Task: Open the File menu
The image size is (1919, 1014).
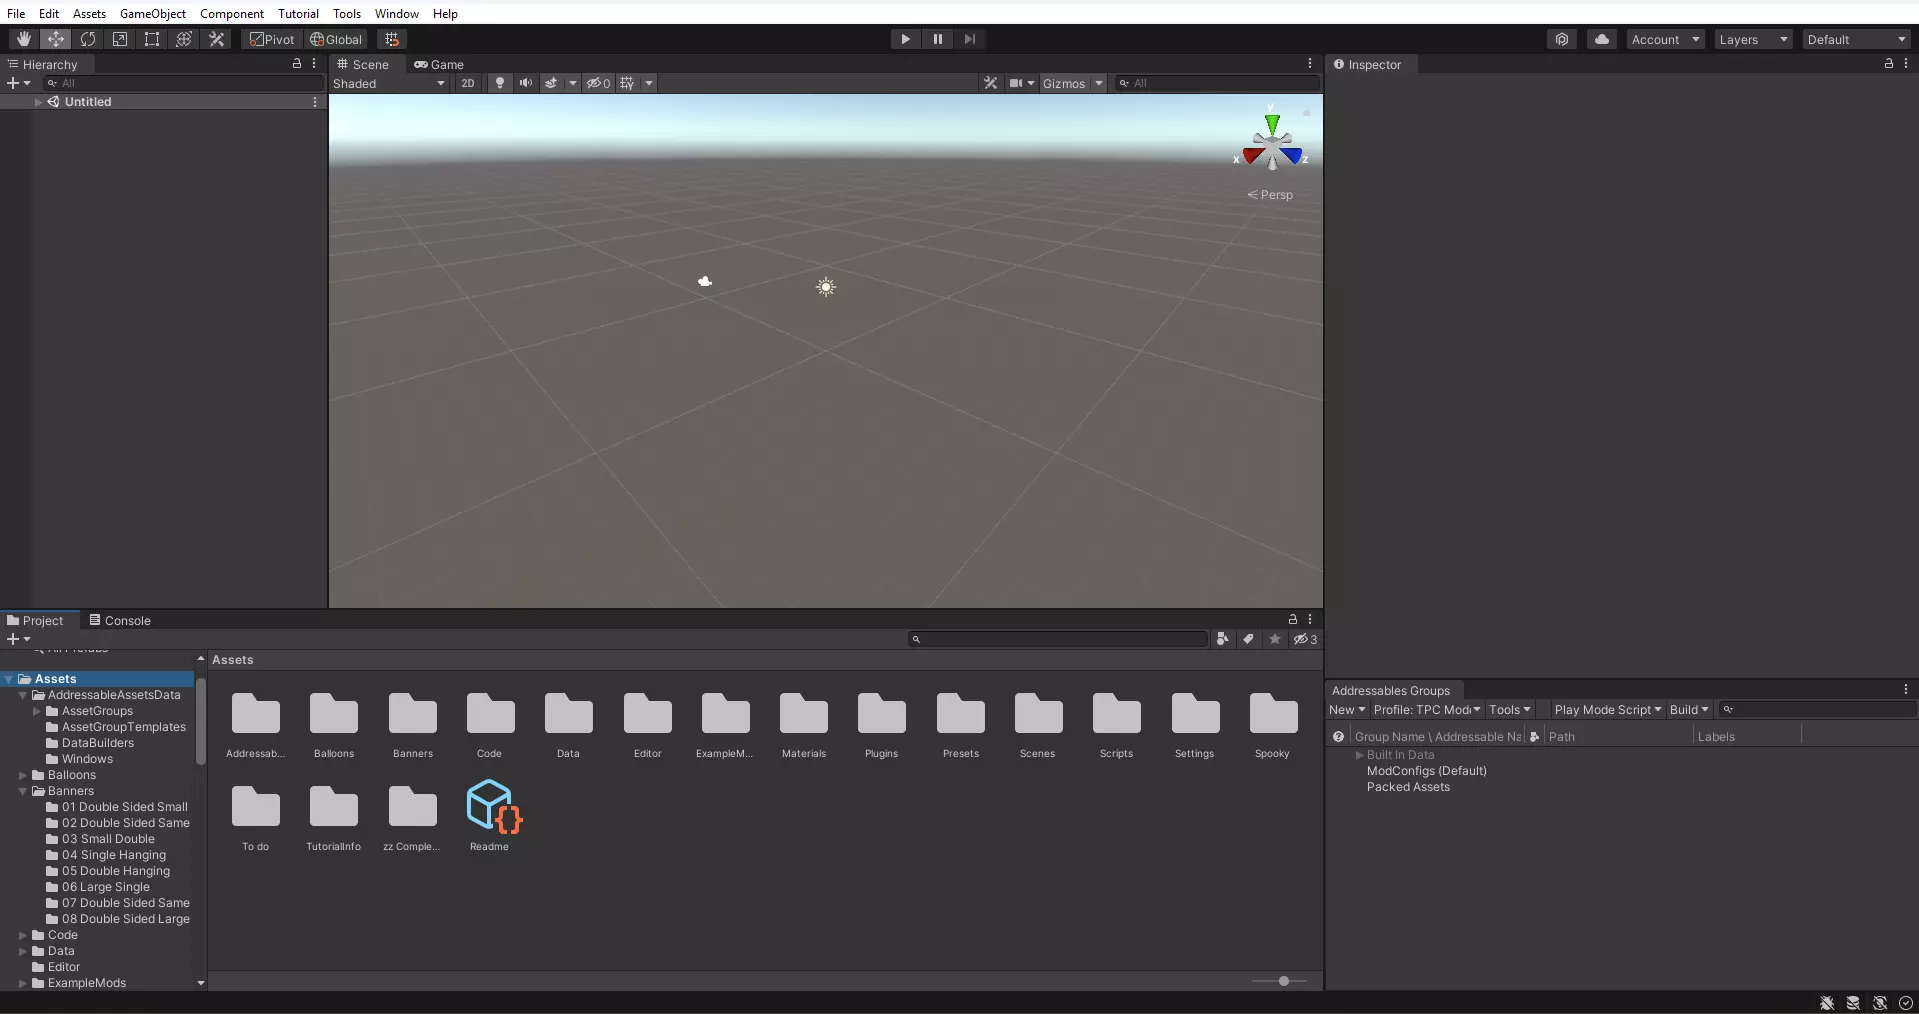Action: click(x=16, y=13)
